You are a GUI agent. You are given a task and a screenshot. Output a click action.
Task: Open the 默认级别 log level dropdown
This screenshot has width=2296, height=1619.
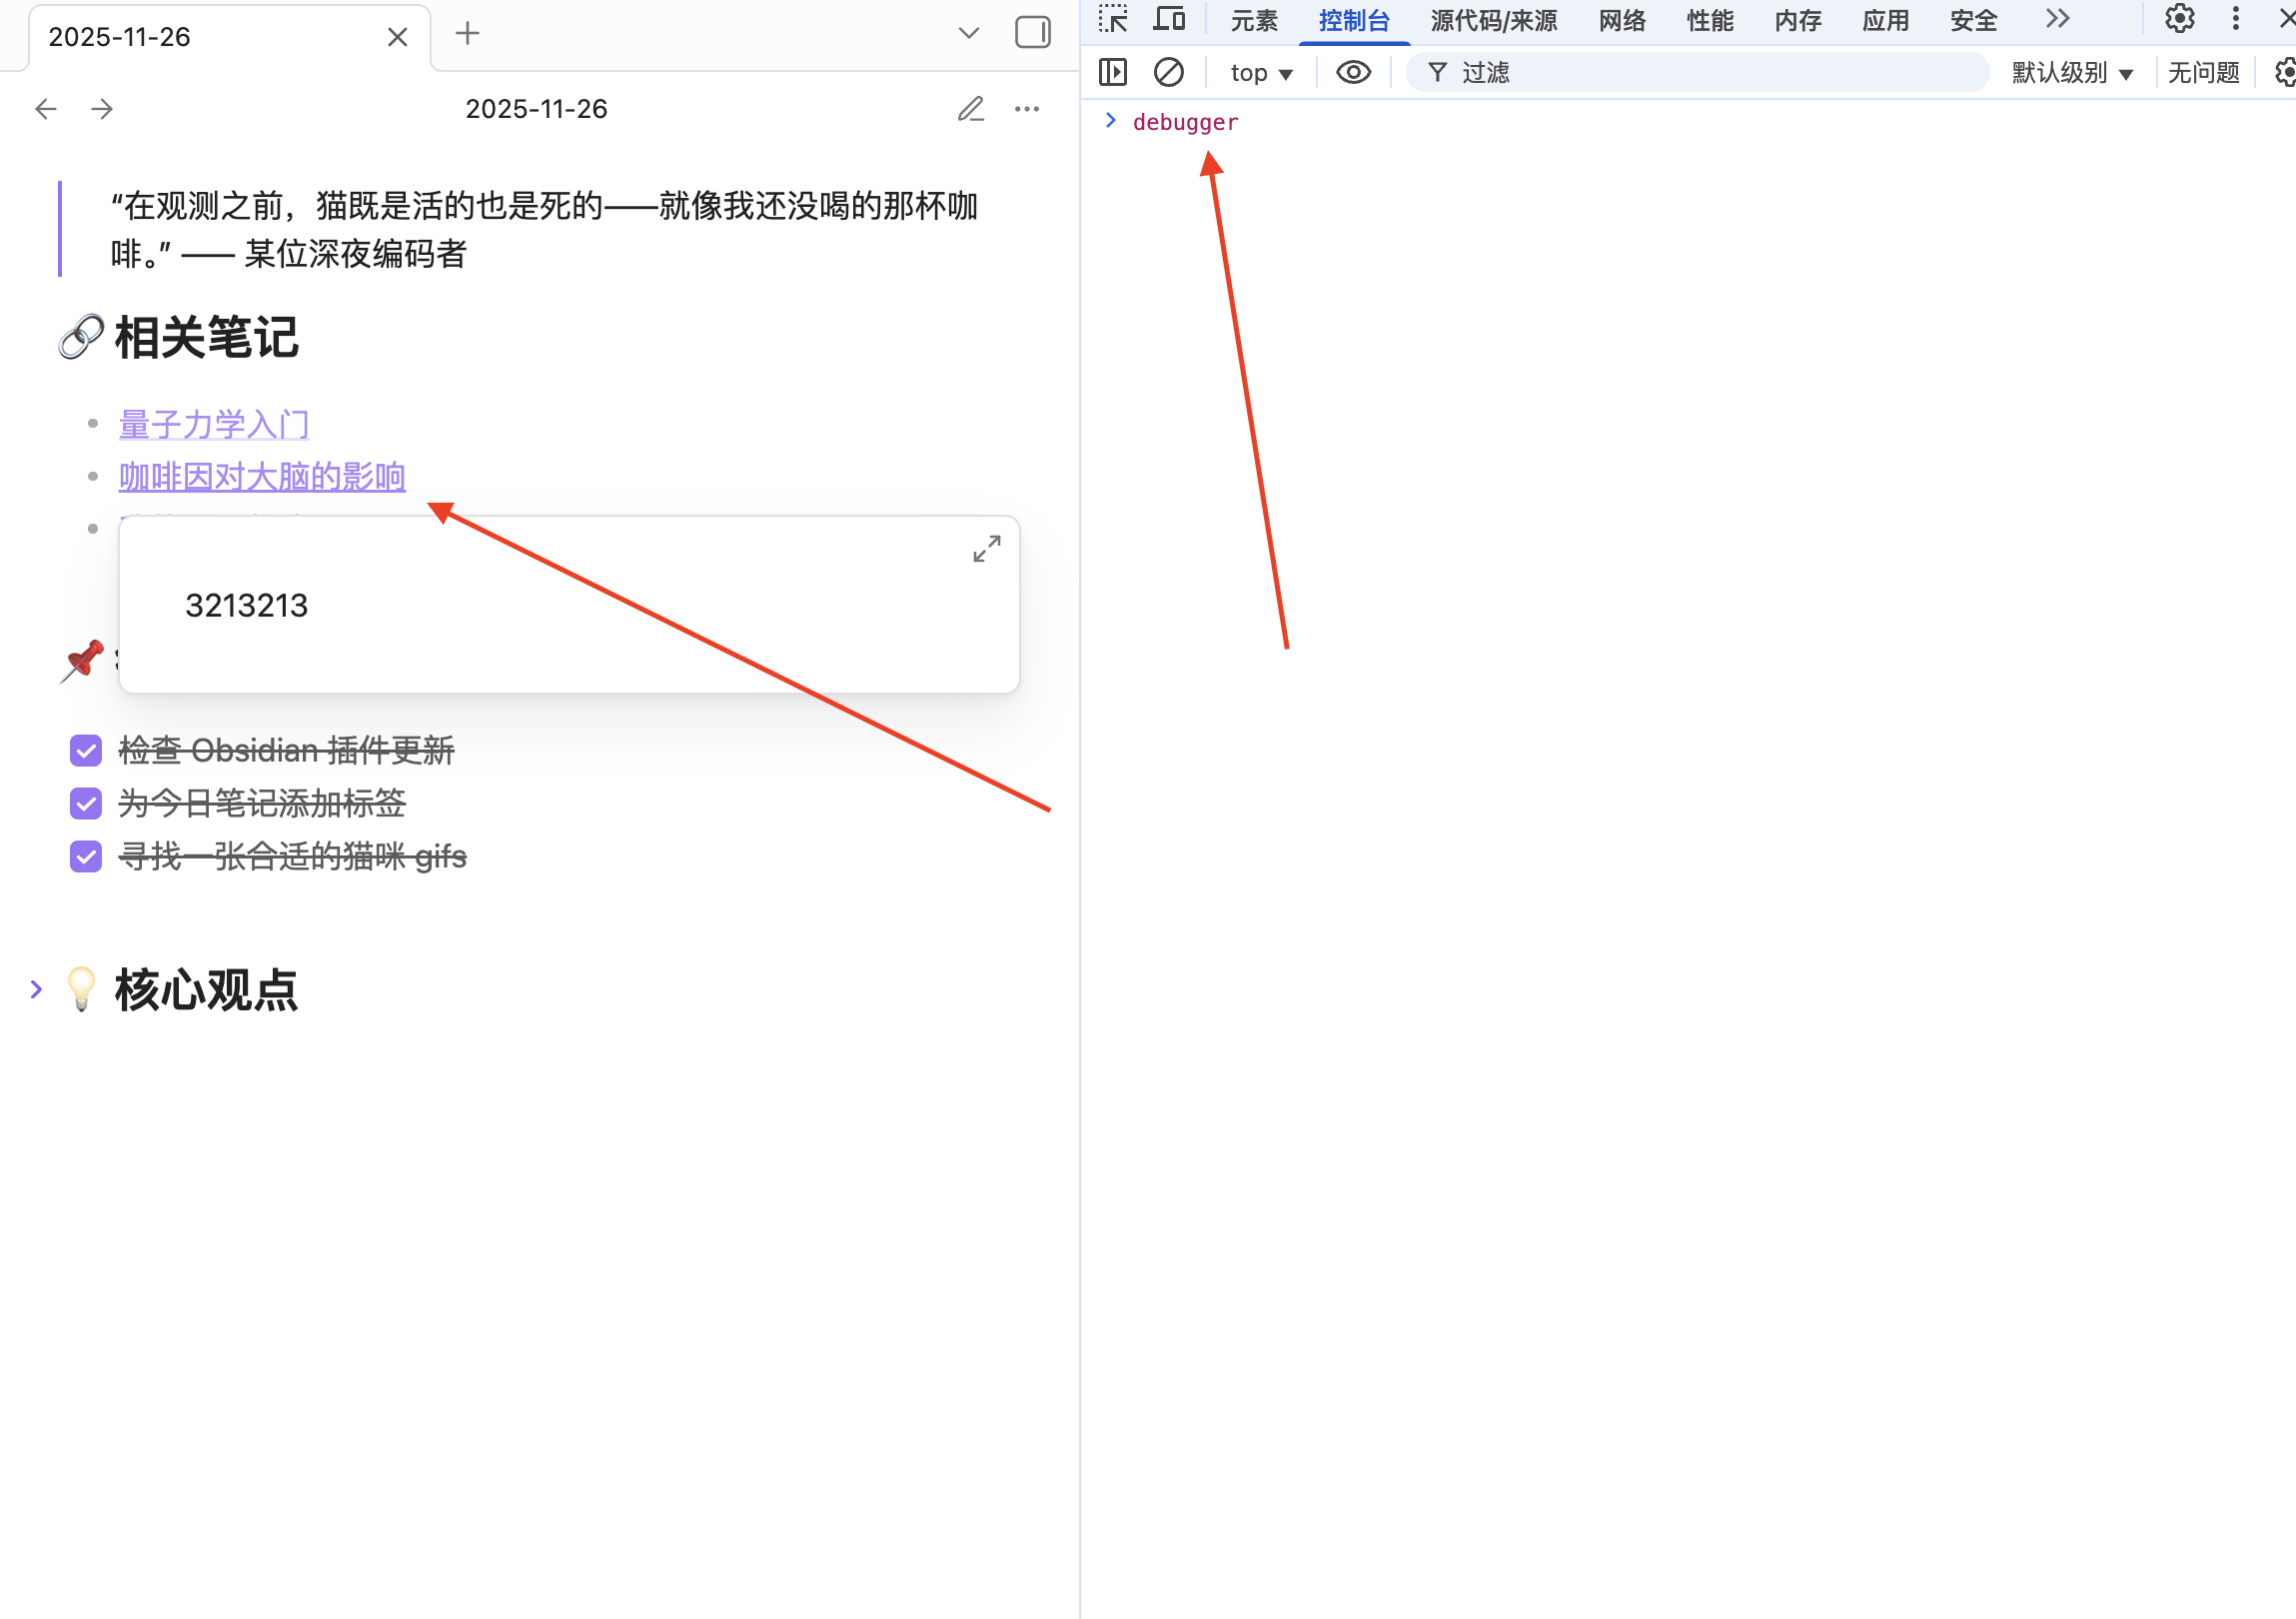pos(2071,73)
